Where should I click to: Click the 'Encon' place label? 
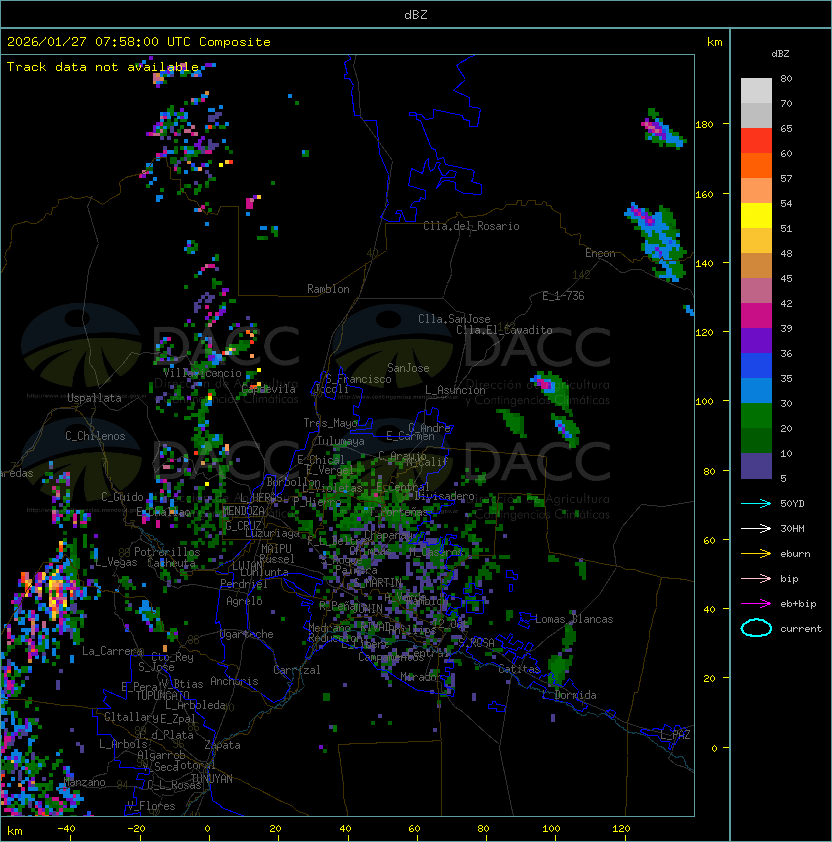600,253
